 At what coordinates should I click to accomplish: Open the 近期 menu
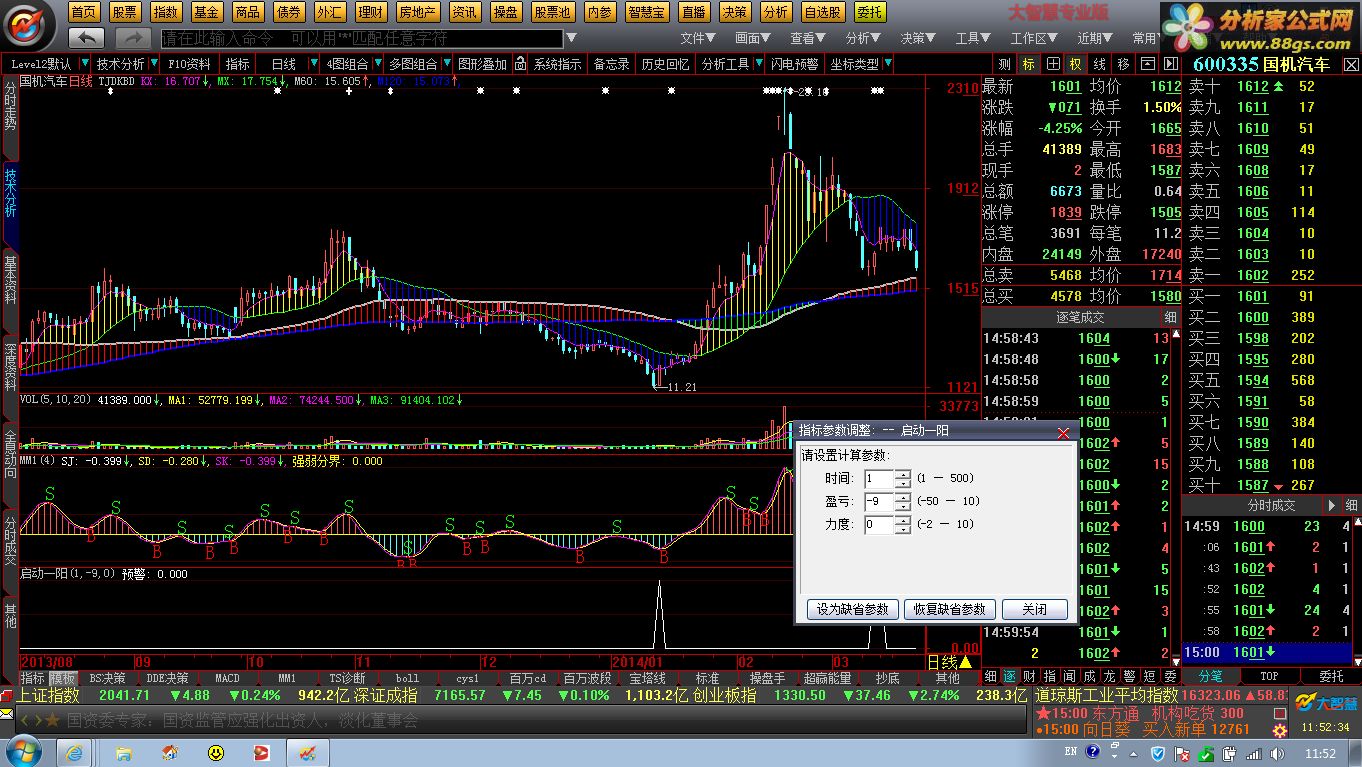pyautogui.click(x=1094, y=38)
